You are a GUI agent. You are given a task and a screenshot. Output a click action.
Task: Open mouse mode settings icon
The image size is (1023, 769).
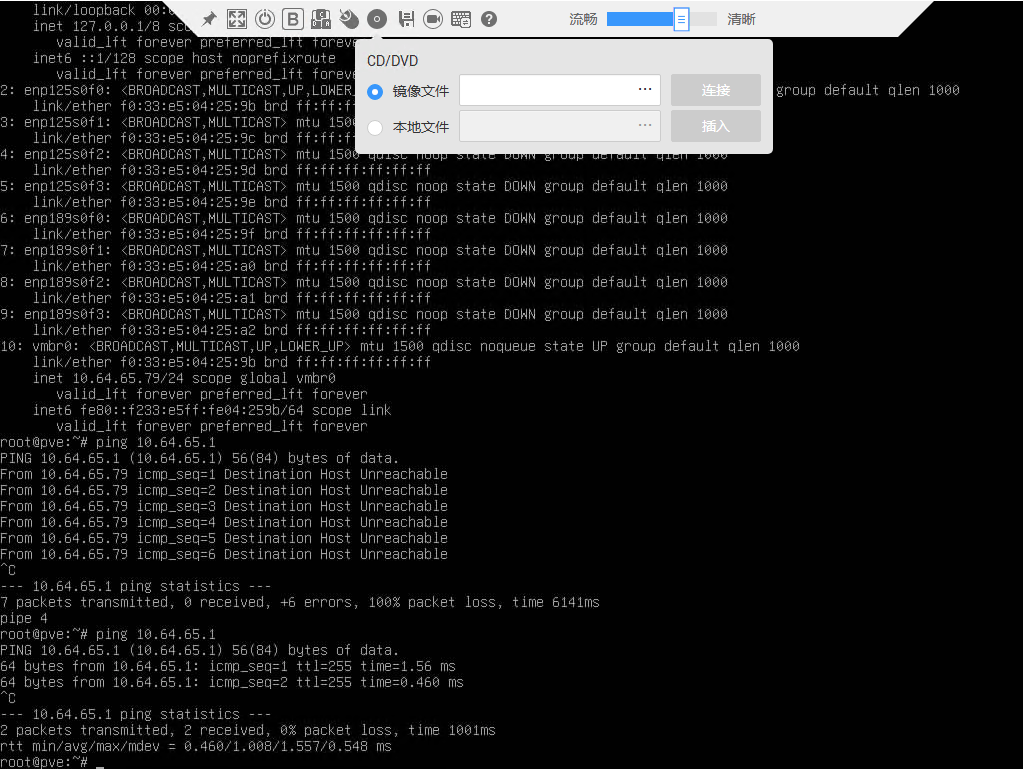coord(348,18)
